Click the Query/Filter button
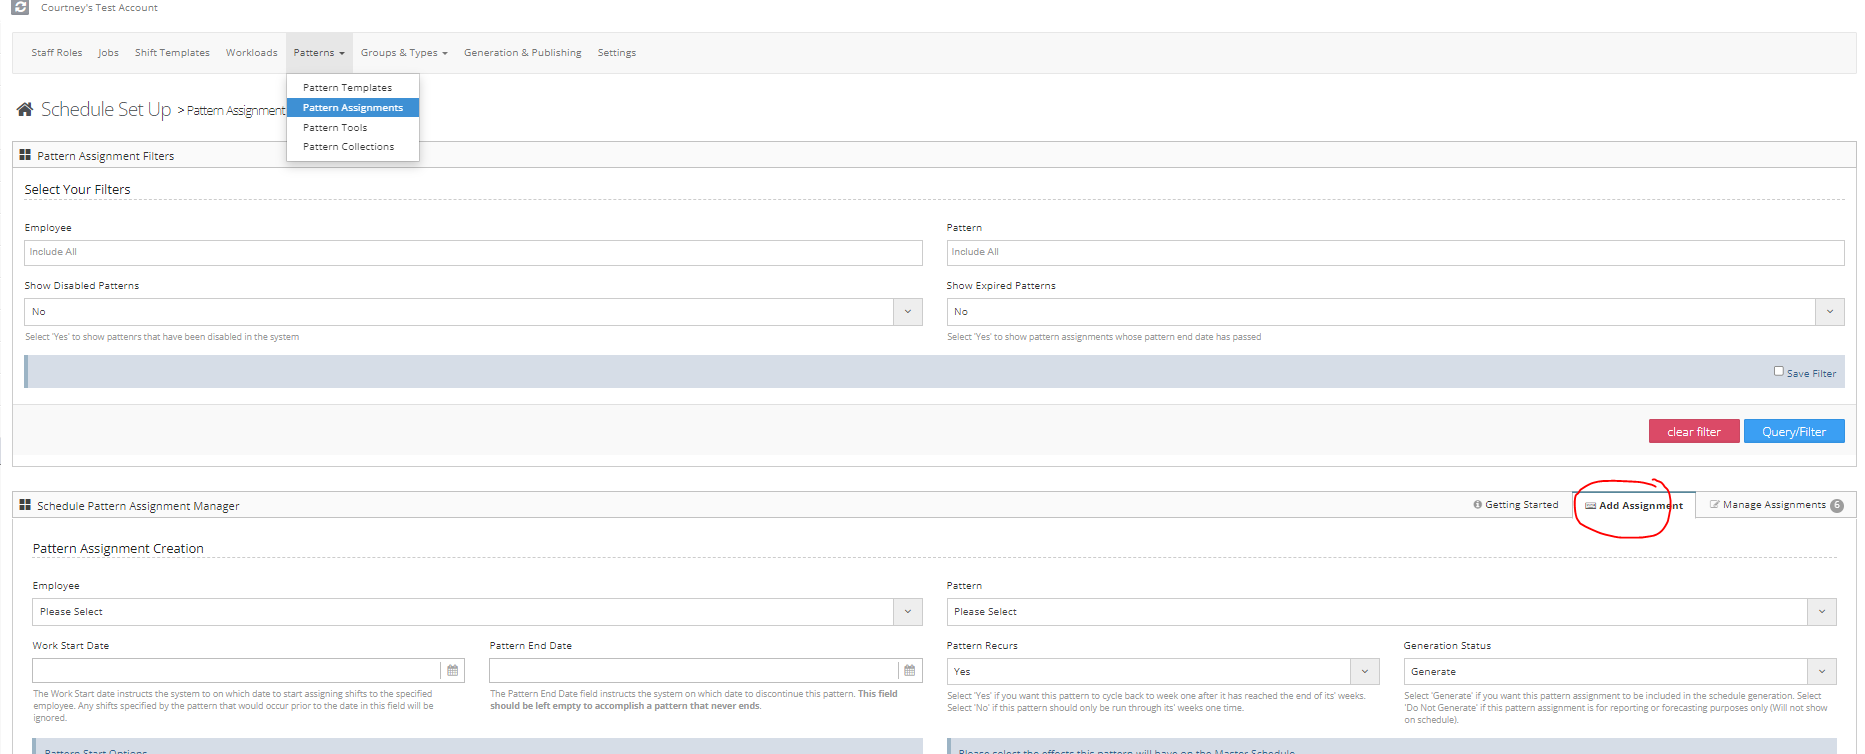This screenshot has height=754, width=1865. click(x=1793, y=432)
